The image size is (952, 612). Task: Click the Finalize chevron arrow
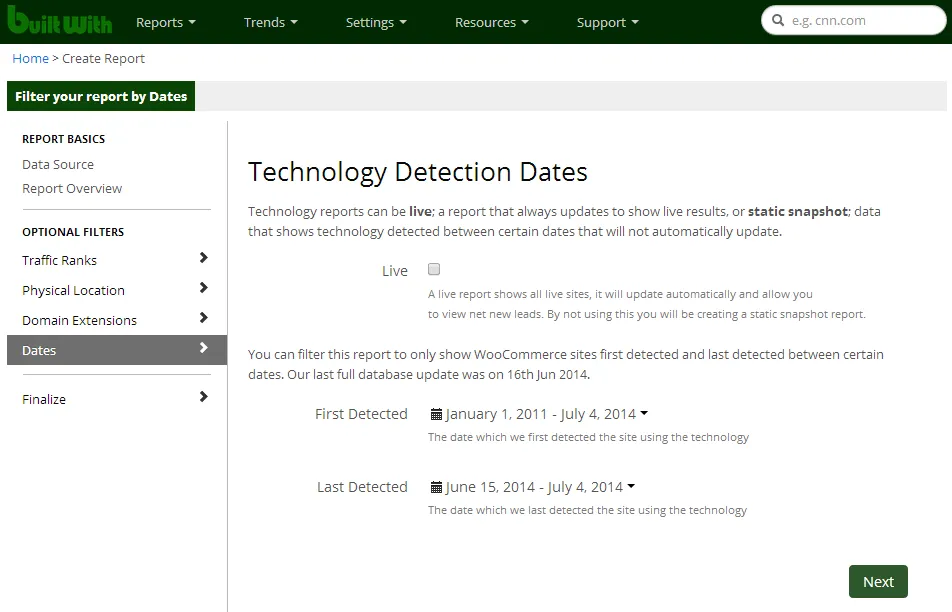click(x=204, y=397)
